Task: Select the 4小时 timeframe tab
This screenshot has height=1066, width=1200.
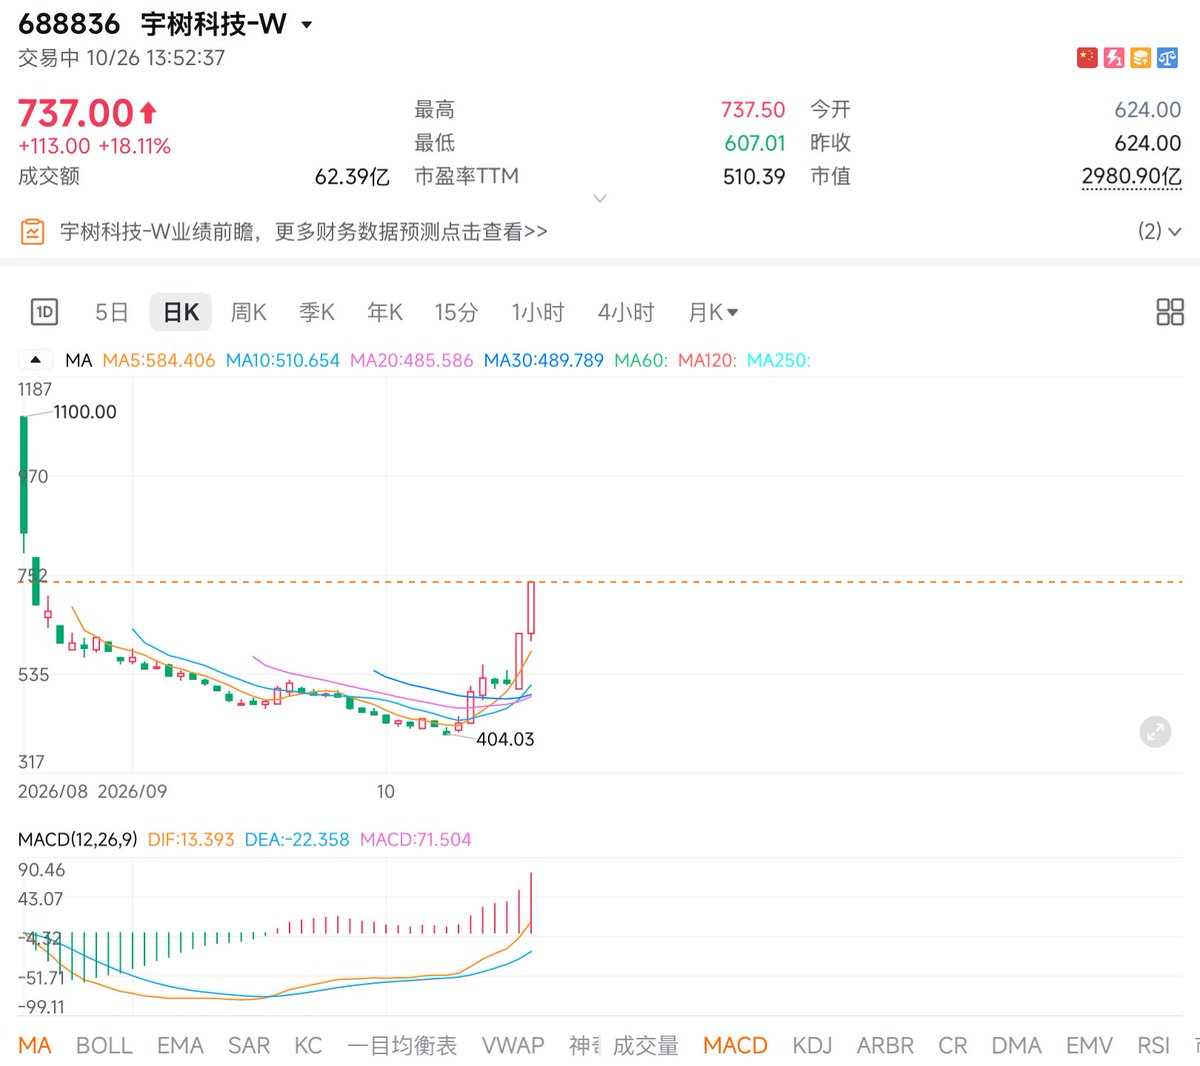Action: click(626, 313)
